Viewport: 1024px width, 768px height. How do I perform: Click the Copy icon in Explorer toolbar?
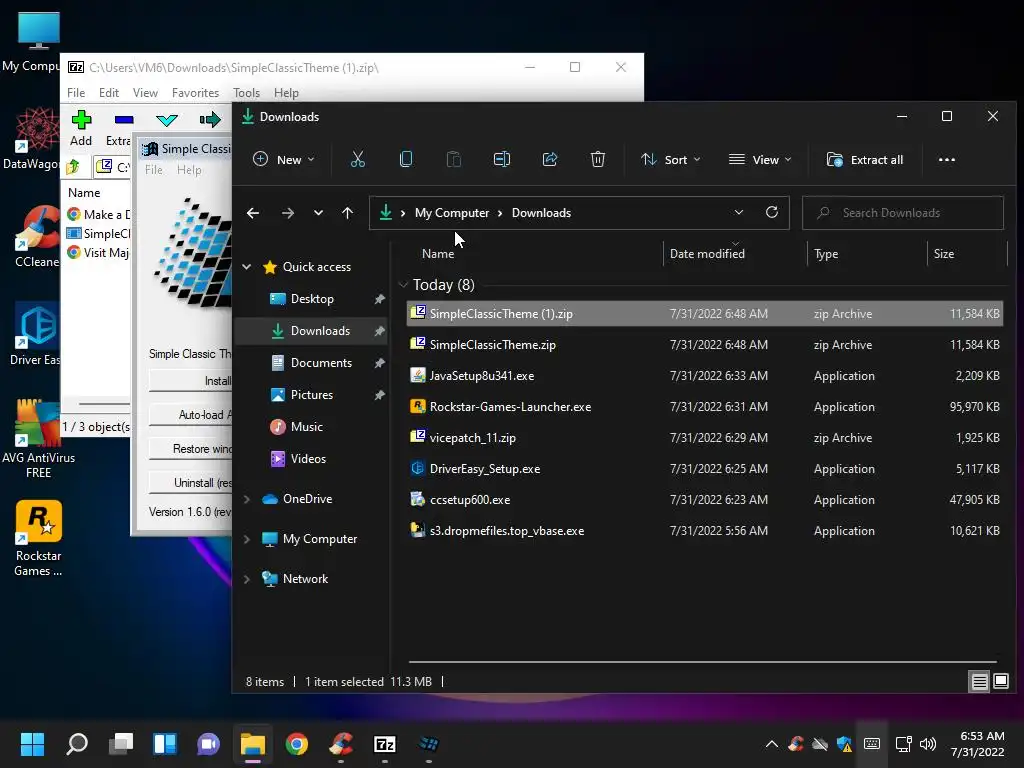click(406, 159)
